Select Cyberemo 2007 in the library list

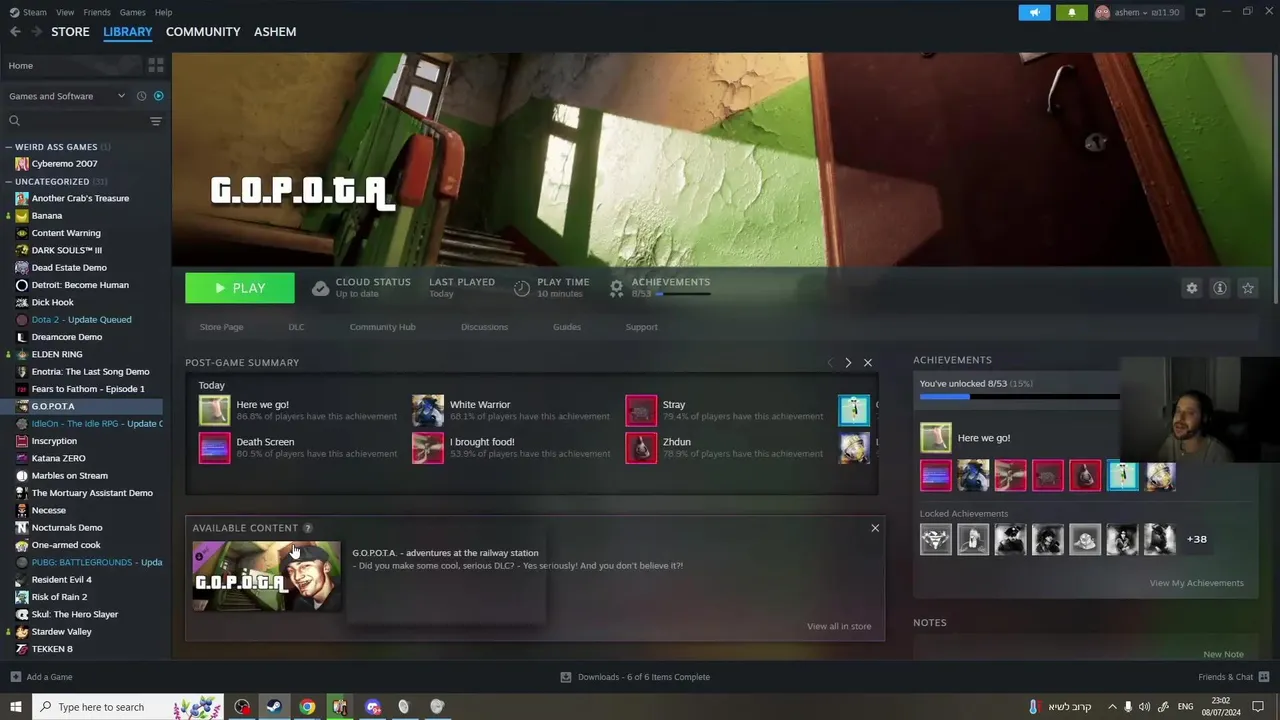tap(64, 164)
